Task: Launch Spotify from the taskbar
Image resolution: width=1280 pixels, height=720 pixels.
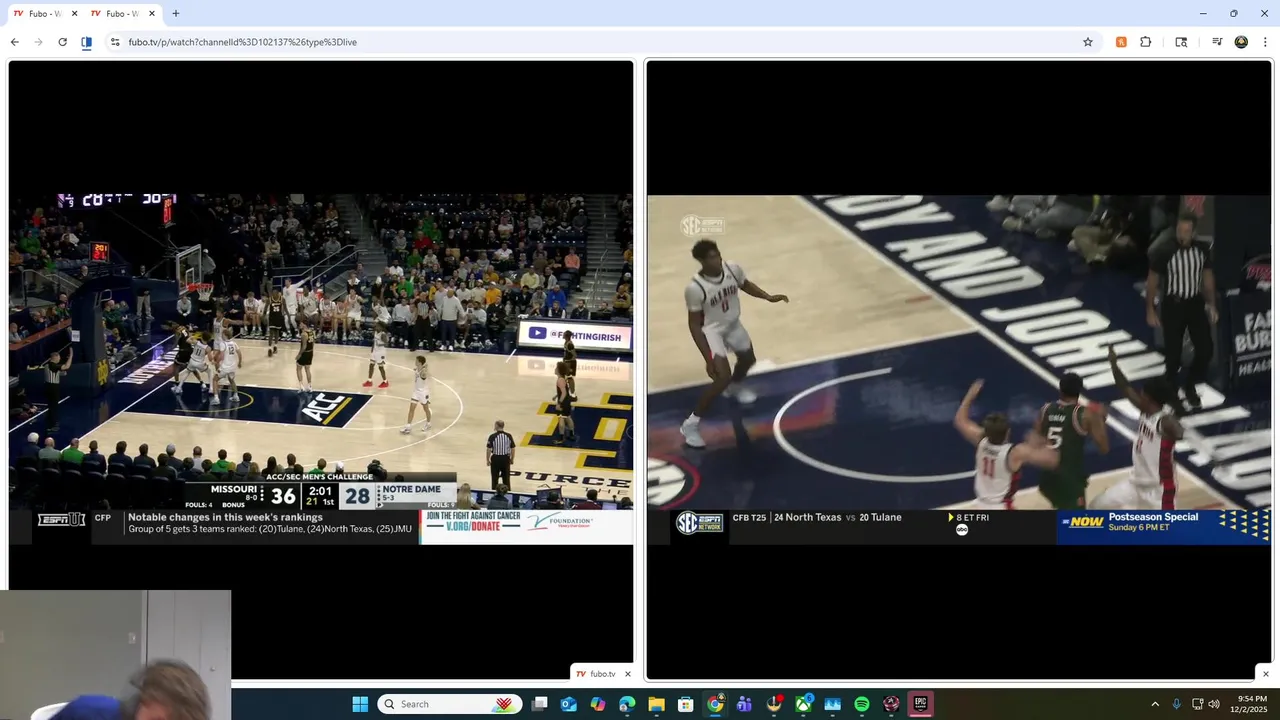Action: point(861,704)
